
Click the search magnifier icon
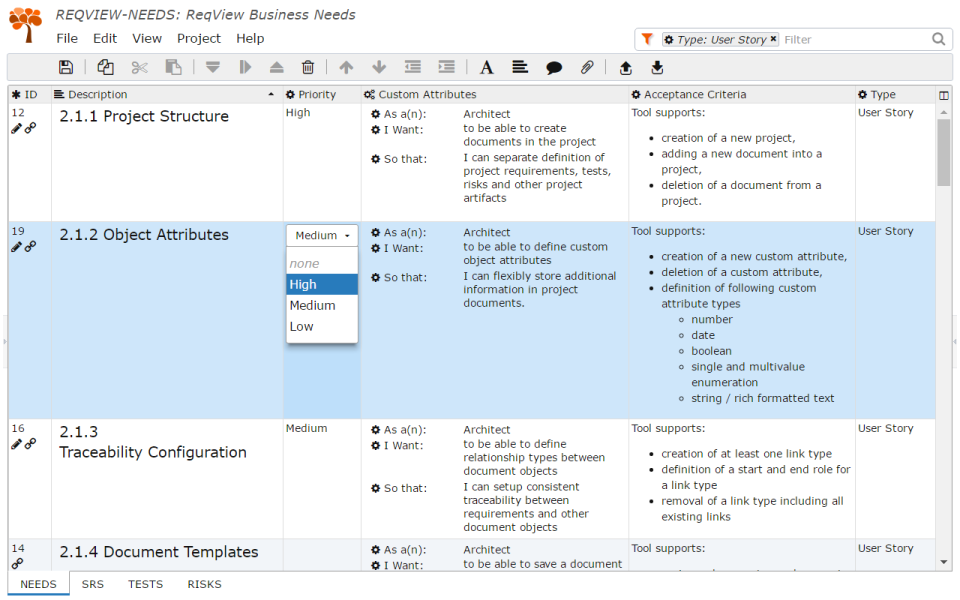point(939,39)
